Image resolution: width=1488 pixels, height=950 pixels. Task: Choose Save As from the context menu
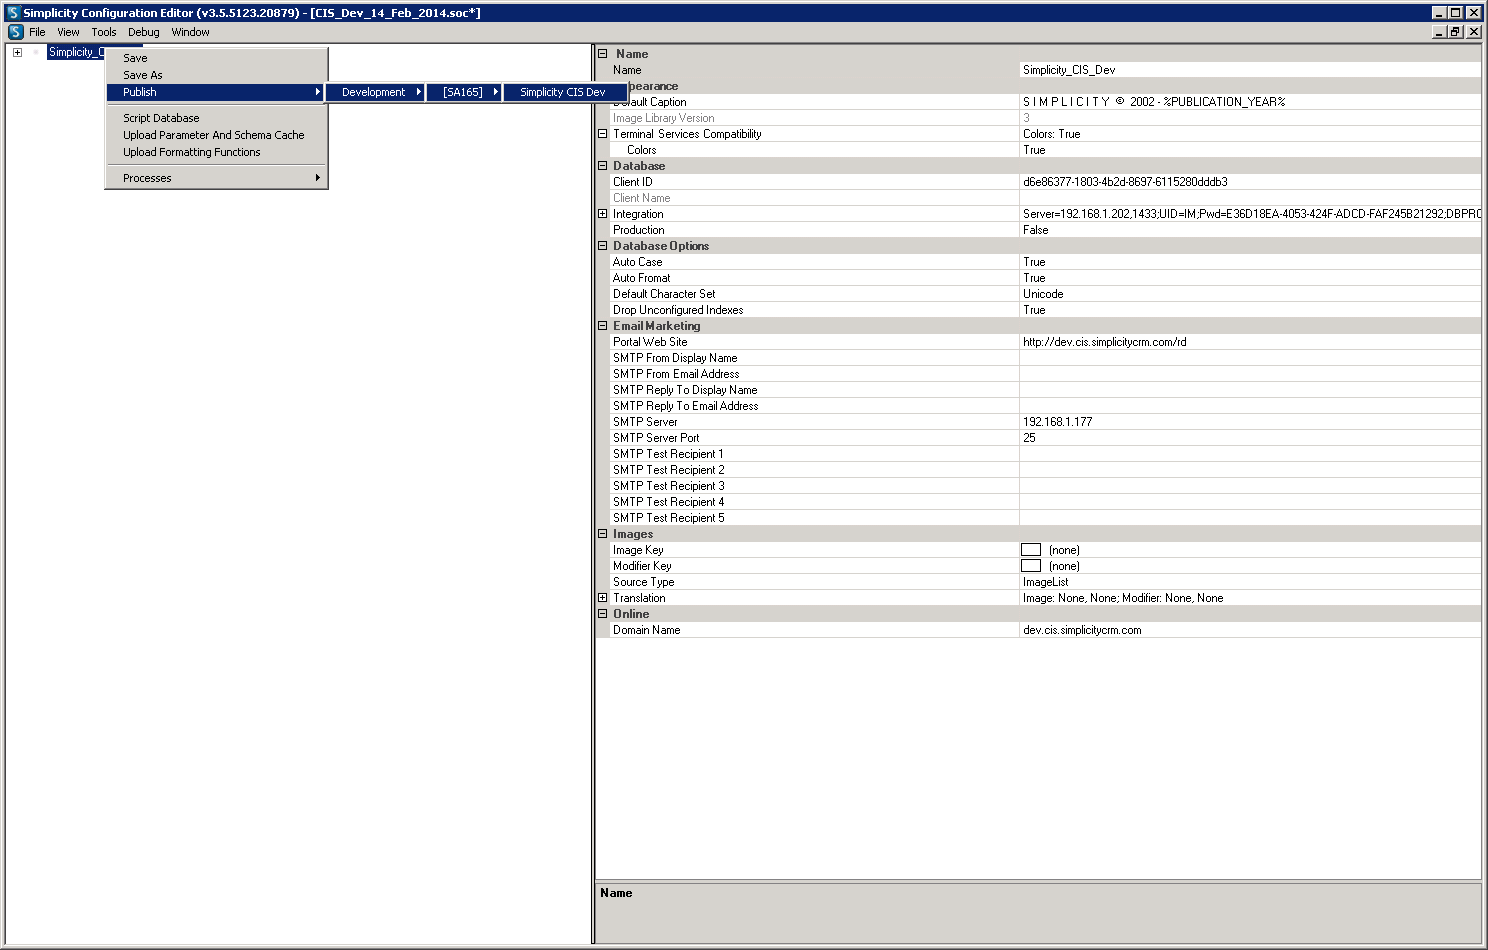[x=216, y=75]
